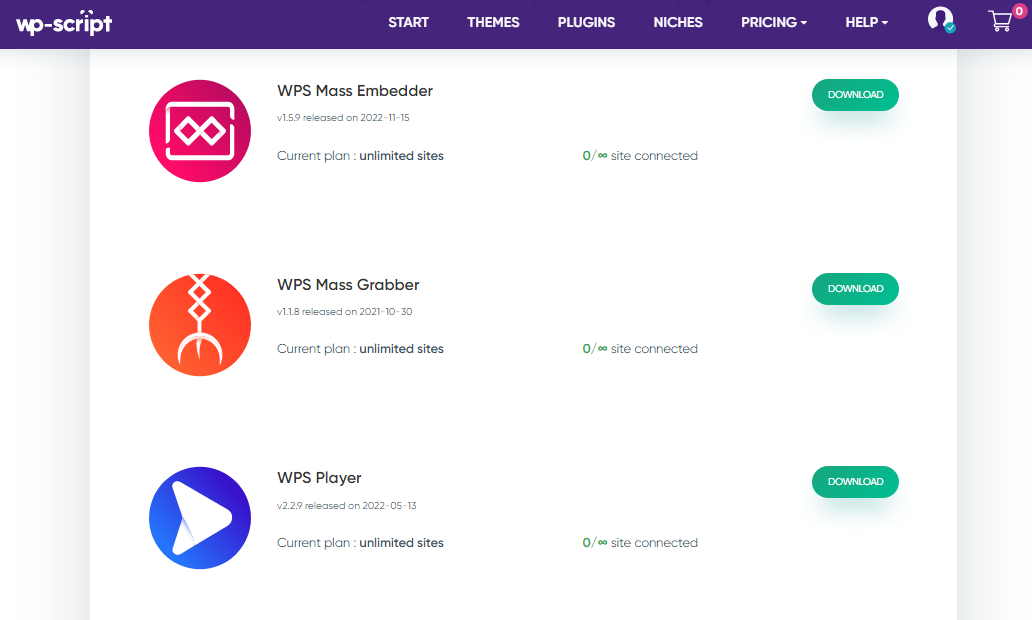Download the WPS Player plugin
Viewport: 1032px width, 620px height.
tap(855, 482)
